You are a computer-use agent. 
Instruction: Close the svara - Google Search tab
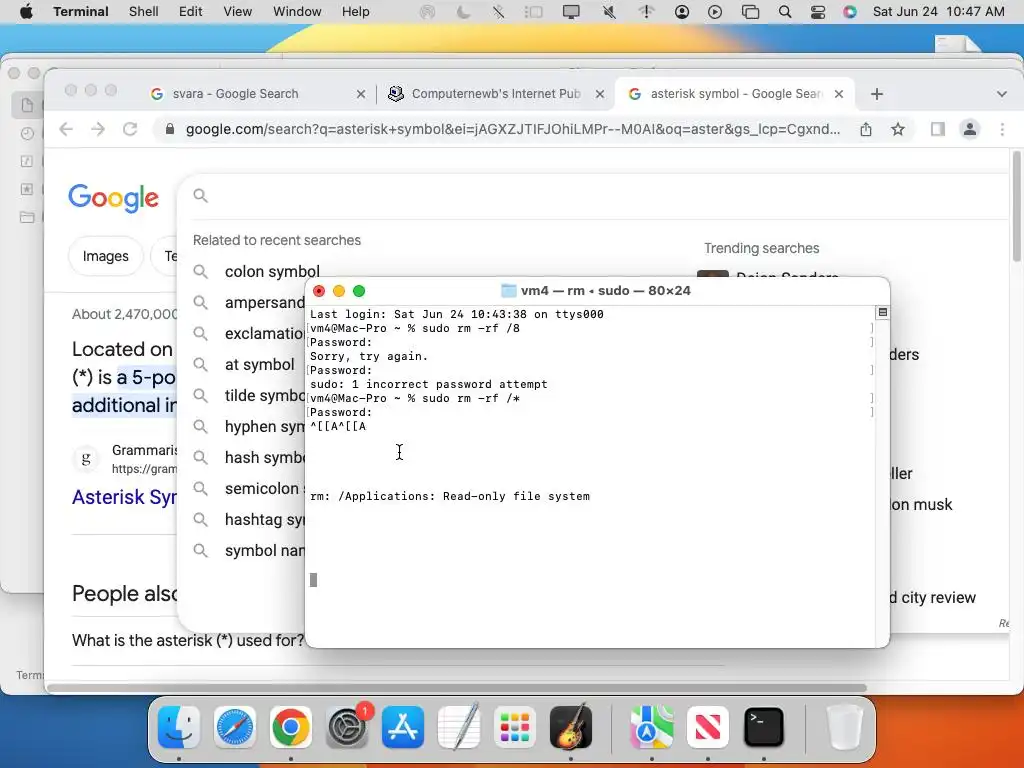(360, 94)
